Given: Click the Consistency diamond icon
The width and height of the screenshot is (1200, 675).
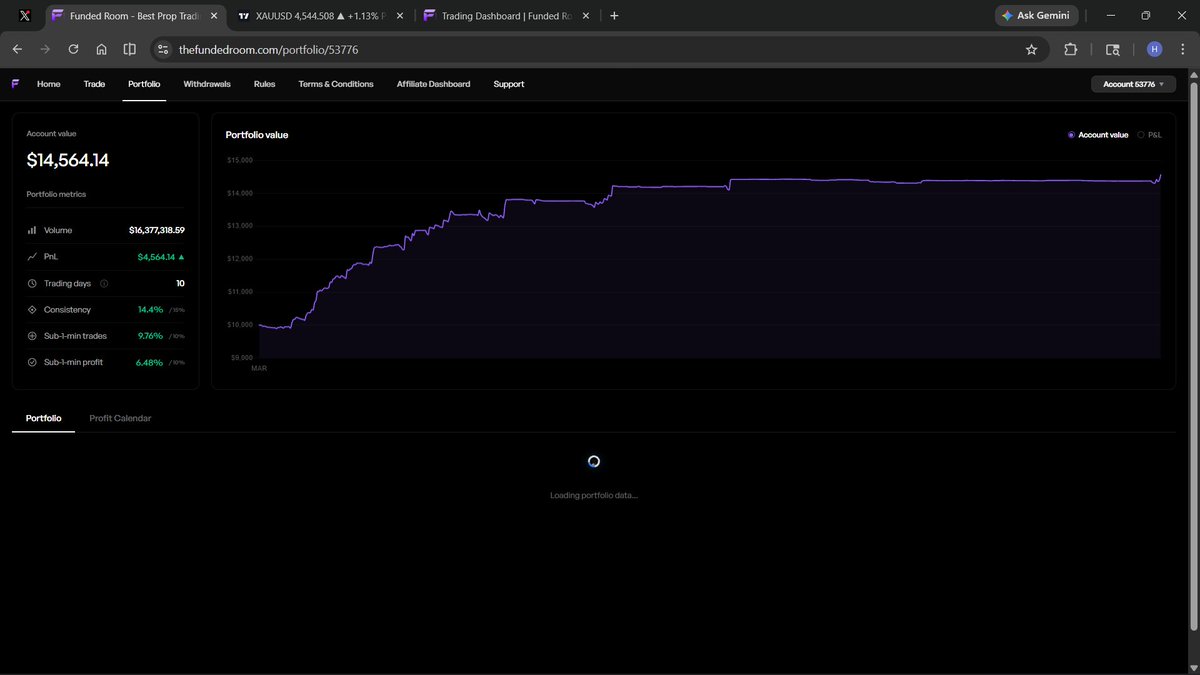Looking at the screenshot, I should point(32,309).
